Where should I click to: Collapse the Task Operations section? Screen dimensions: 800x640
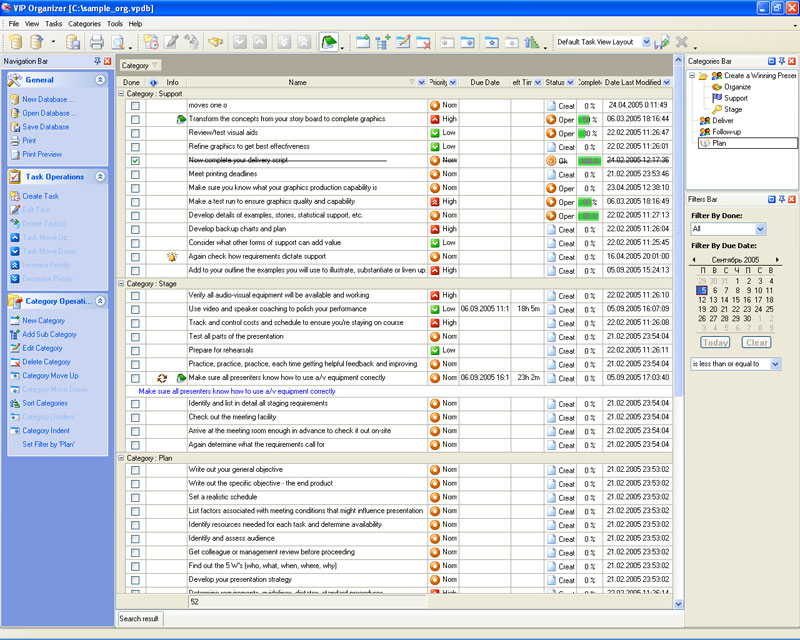coord(100,177)
